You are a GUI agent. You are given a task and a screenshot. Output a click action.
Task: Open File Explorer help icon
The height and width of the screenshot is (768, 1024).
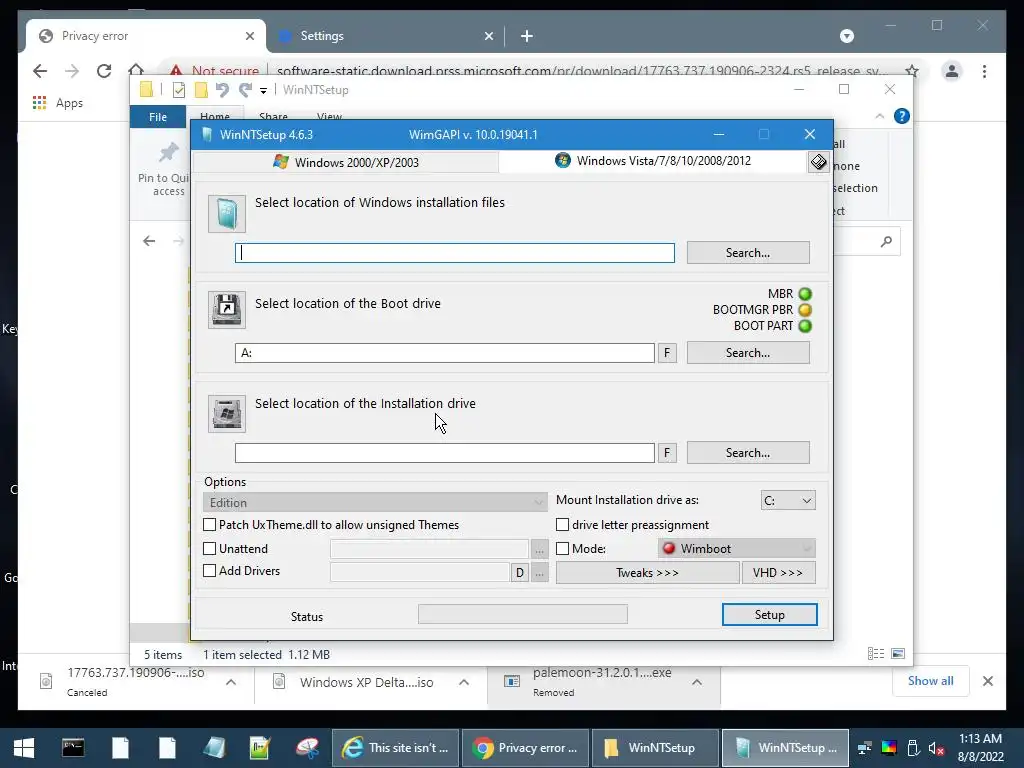click(902, 116)
